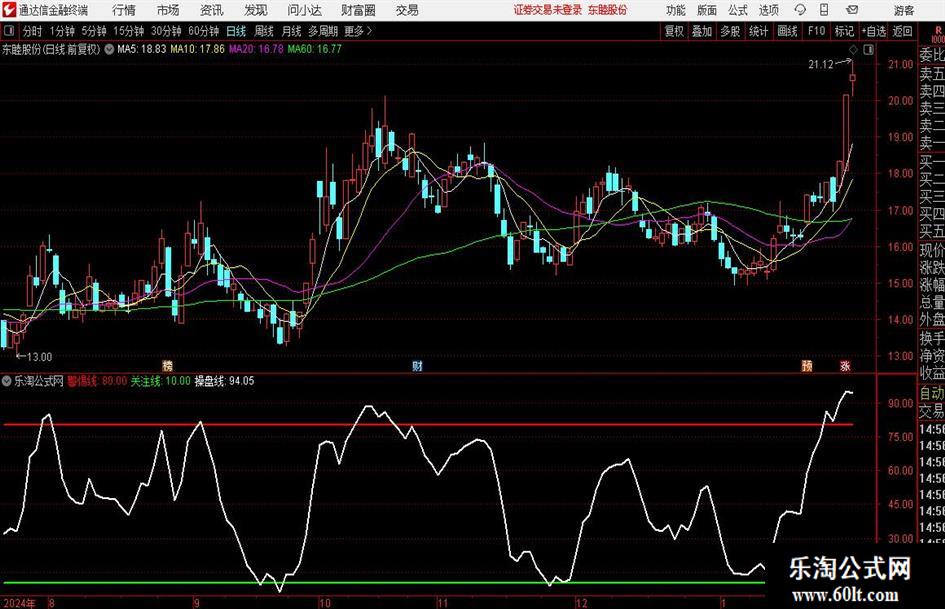Screen dimensions: 945x609
Task: Open the 交易 menu
Action: [x=407, y=10]
